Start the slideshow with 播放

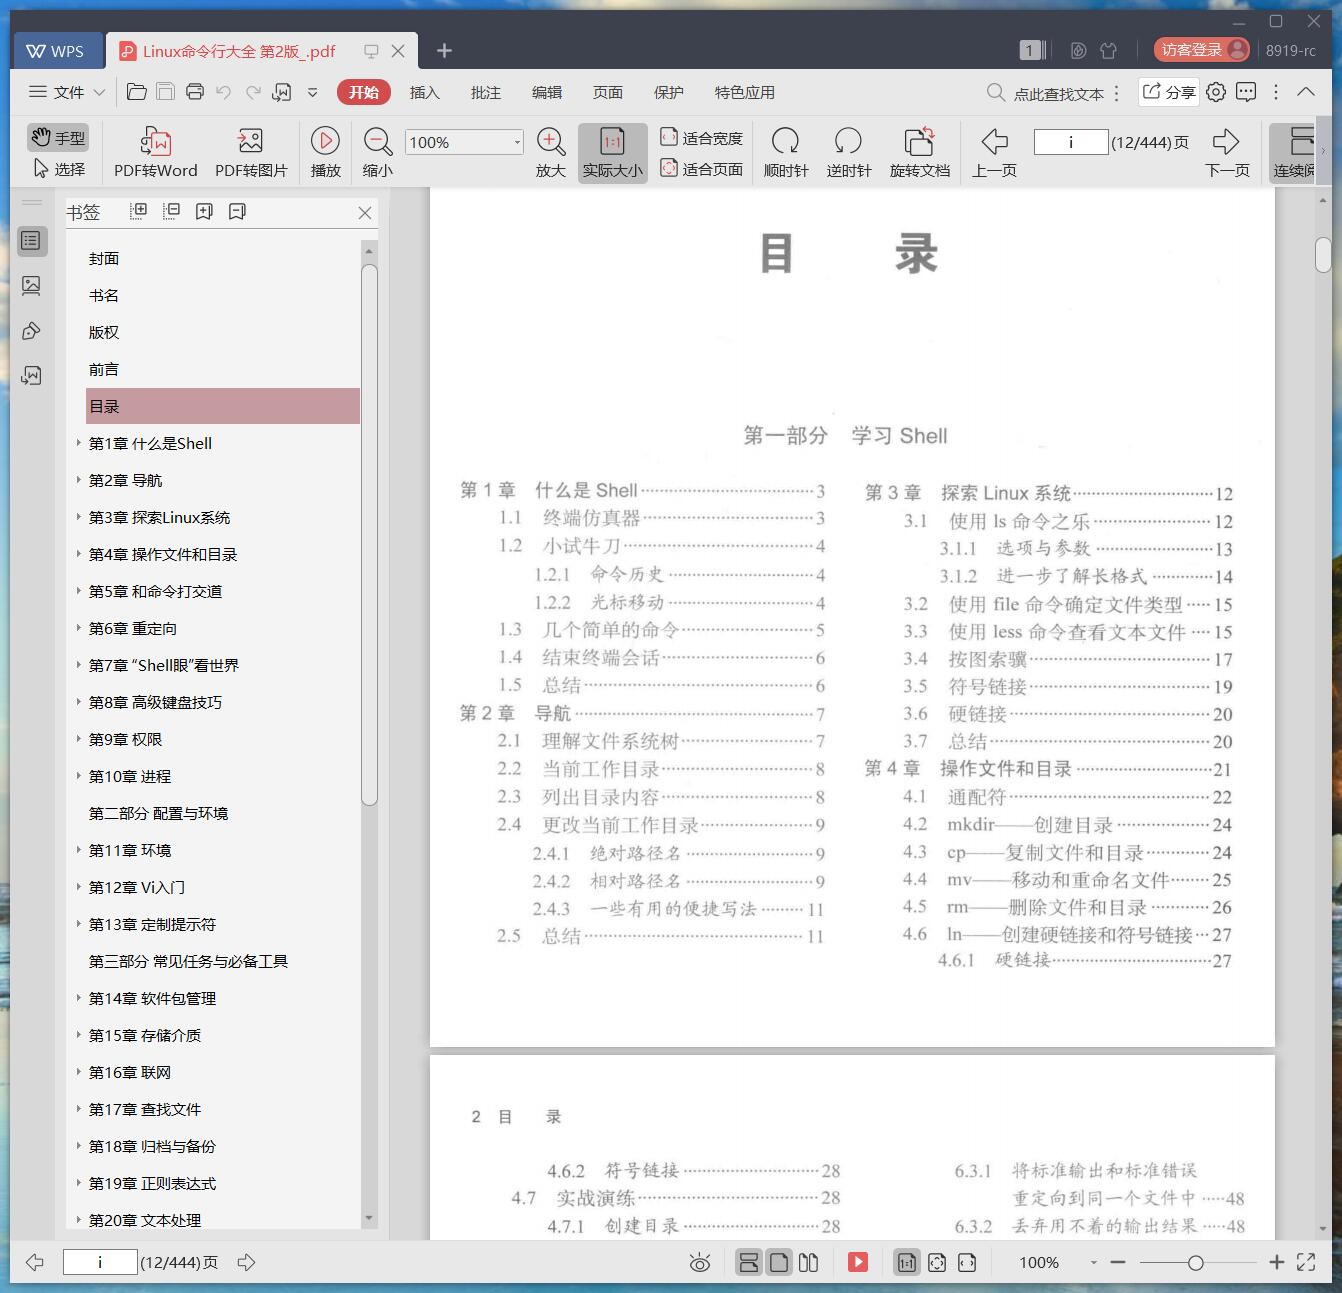(325, 152)
